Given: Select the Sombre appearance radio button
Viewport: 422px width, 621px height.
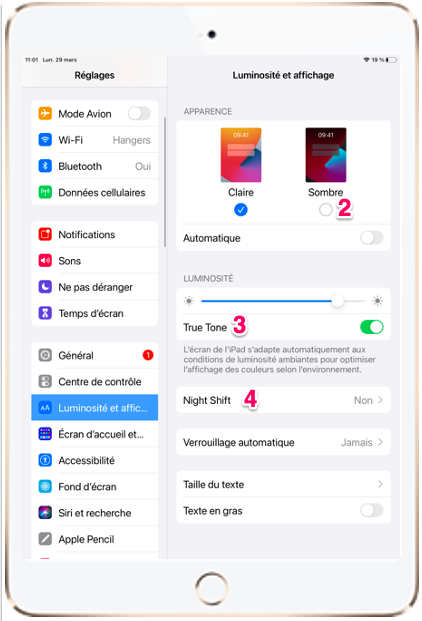Looking at the screenshot, I should [325, 210].
